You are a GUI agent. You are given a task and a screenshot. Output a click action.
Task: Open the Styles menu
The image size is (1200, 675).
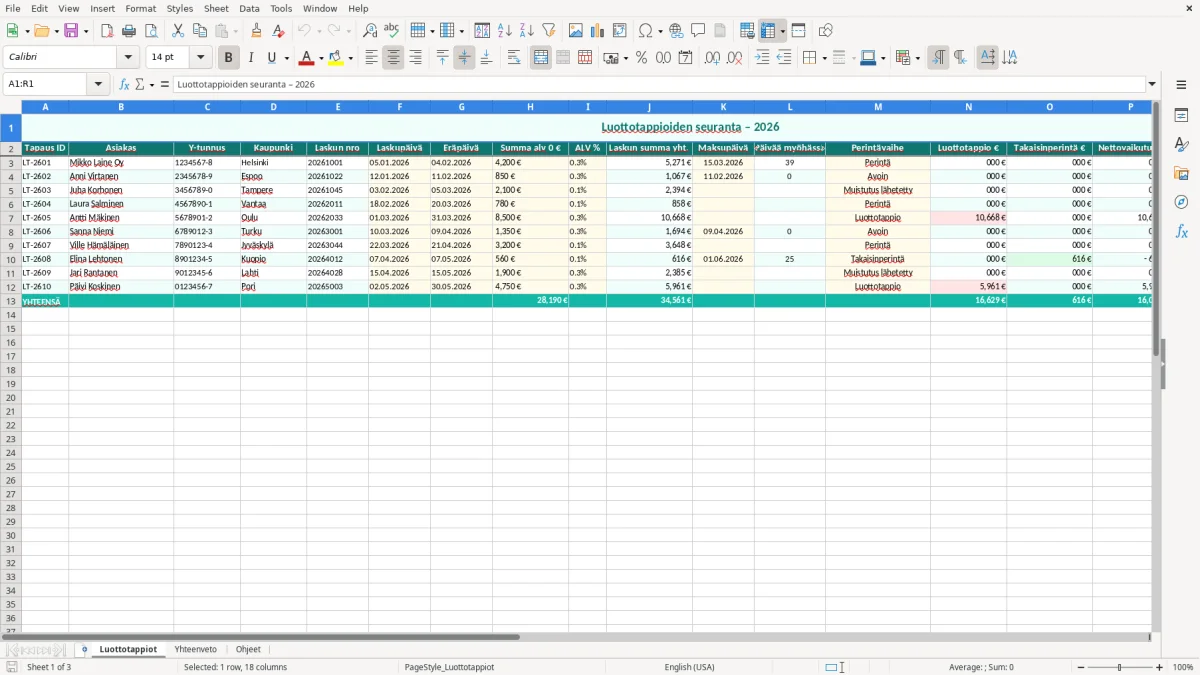pos(180,8)
